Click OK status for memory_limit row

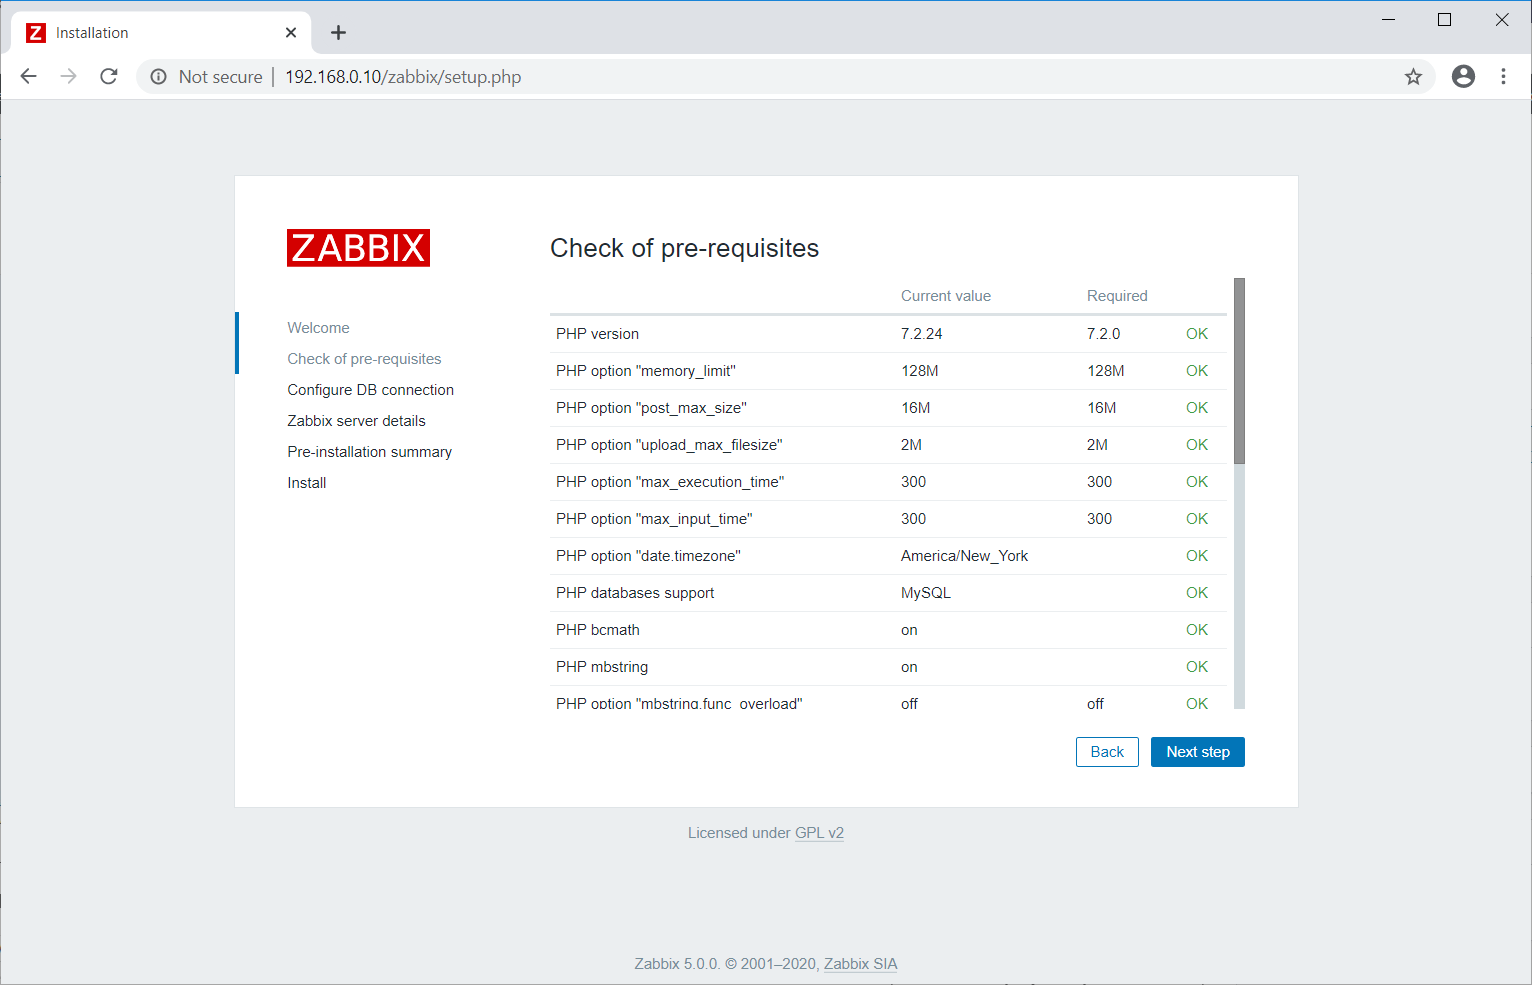pos(1197,371)
